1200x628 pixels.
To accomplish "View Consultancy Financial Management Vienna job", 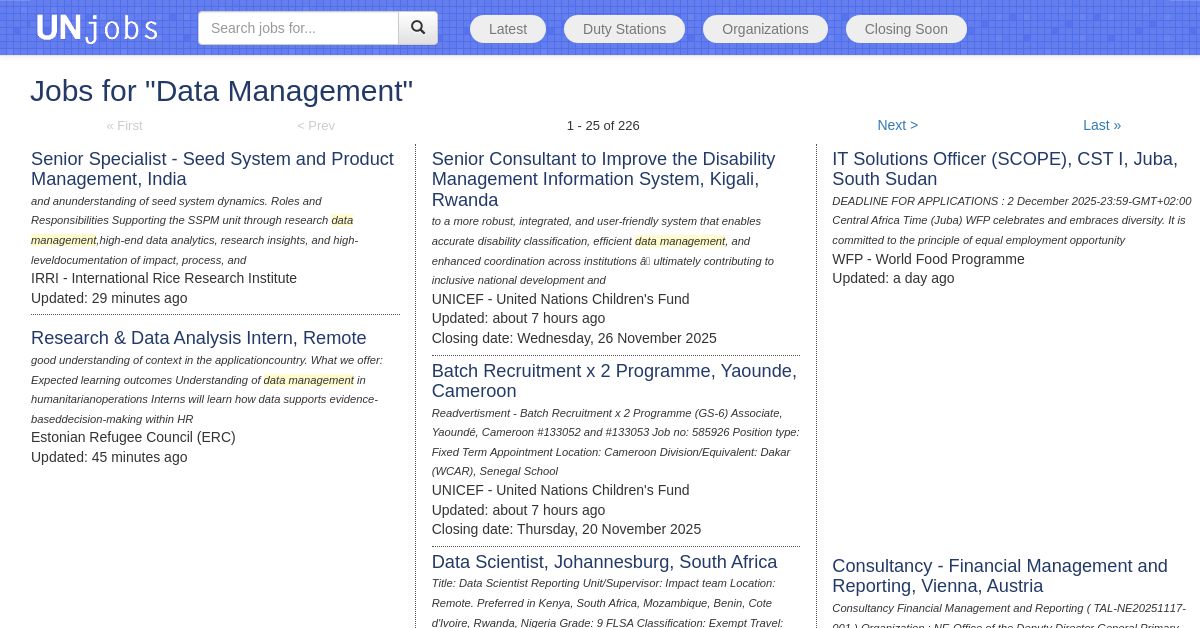I will [x=999, y=576].
